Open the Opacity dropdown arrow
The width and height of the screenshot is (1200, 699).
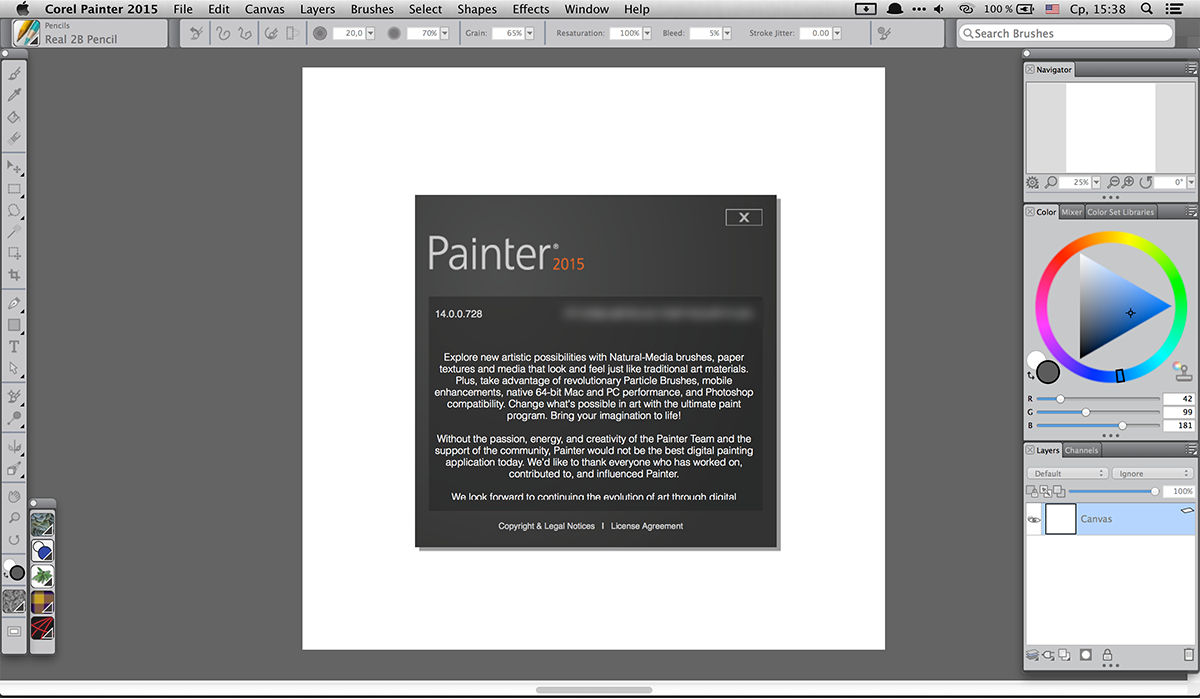(x=445, y=33)
